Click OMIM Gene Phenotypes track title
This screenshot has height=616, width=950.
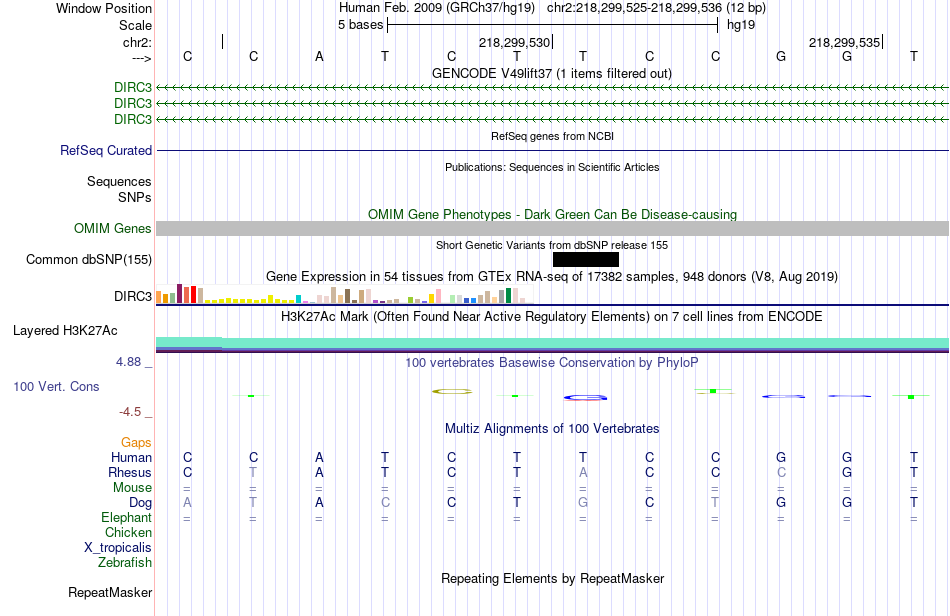(x=553, y=214)
